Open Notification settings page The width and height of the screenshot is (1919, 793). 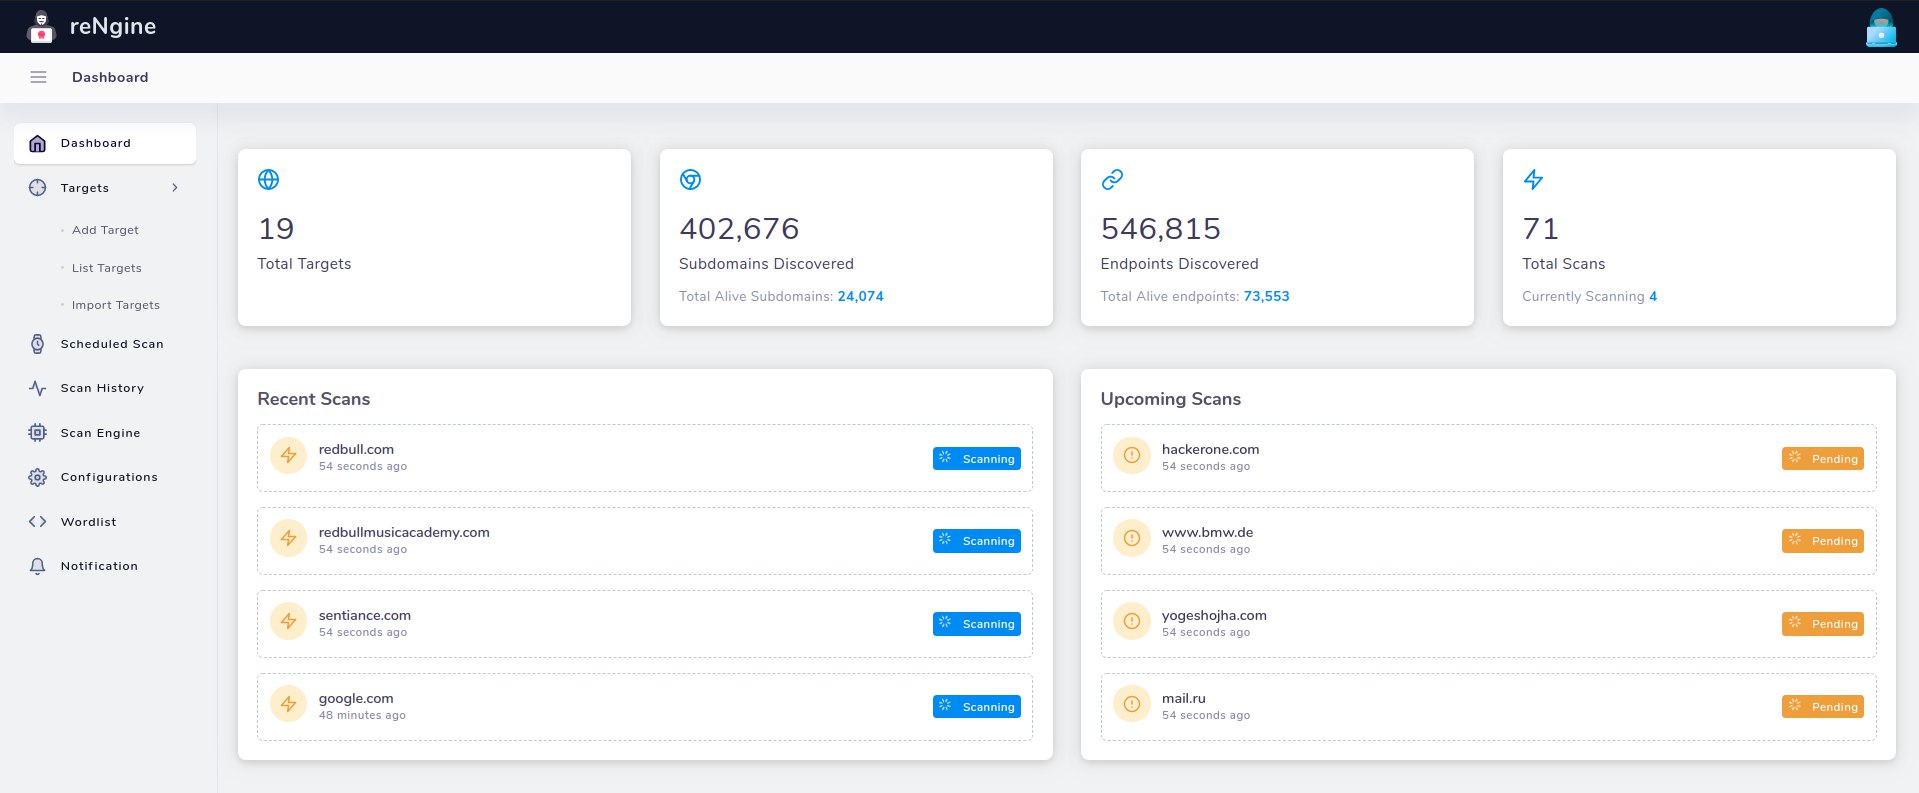[x=105, y=566]
